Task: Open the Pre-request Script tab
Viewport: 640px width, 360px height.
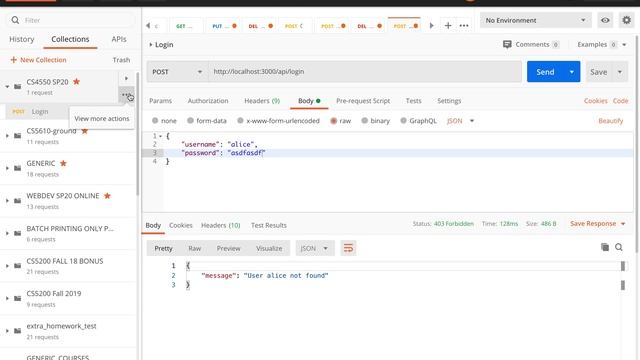Action: [363, 101]
